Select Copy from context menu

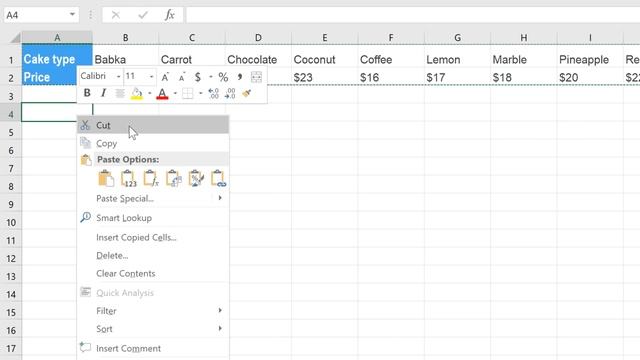coord(153,143)
